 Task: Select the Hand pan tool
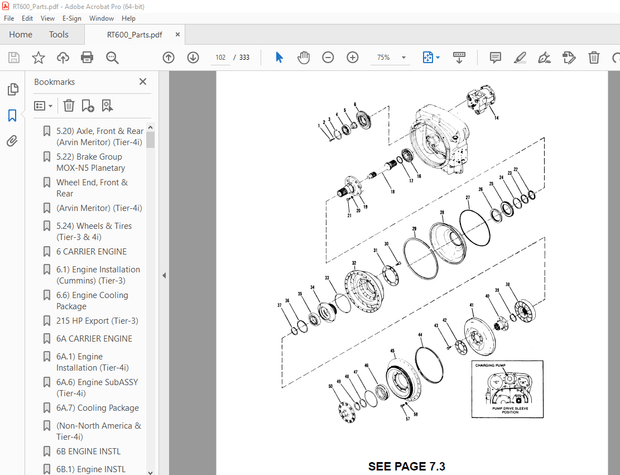click(x=303, y=58)
